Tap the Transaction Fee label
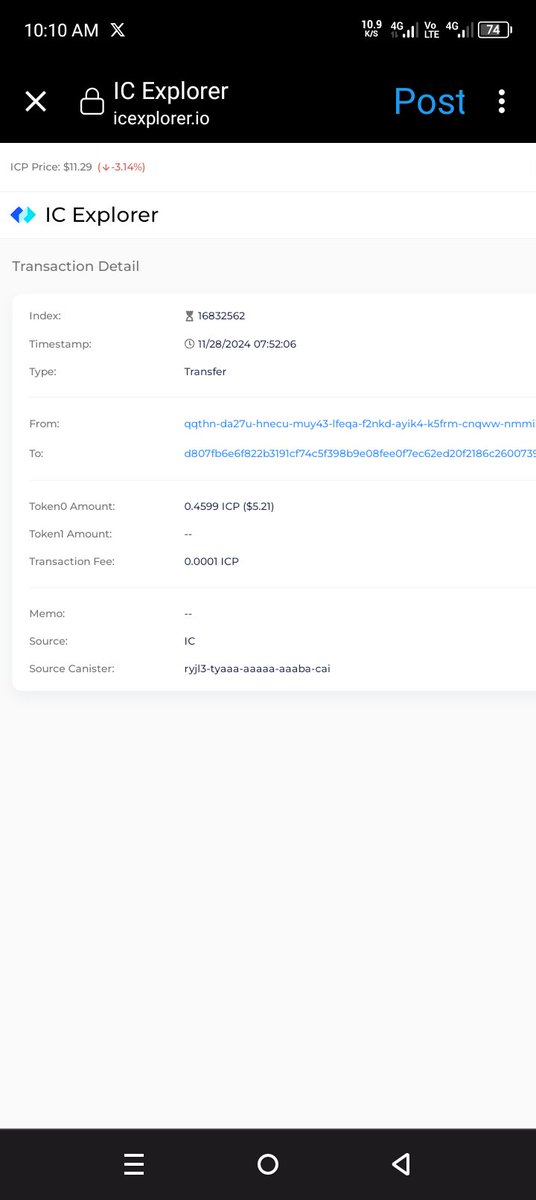 point(72,561)
